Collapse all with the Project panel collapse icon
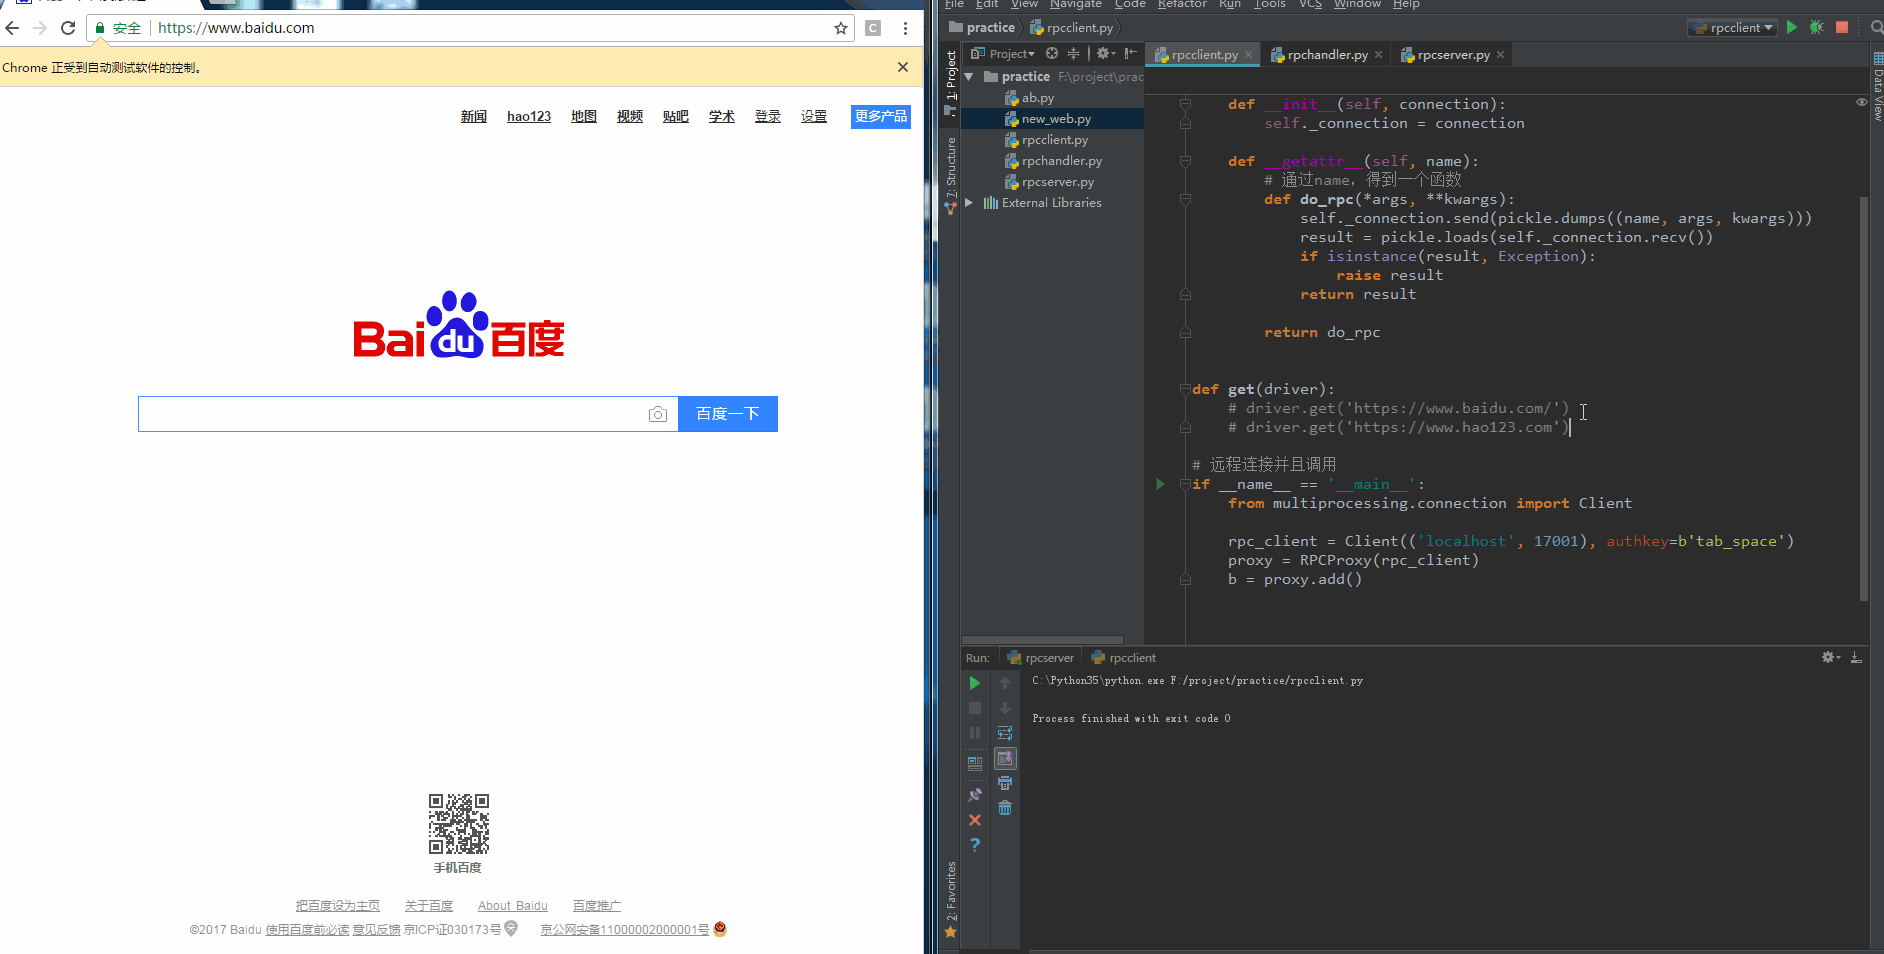 click(x=1073, y=54)
